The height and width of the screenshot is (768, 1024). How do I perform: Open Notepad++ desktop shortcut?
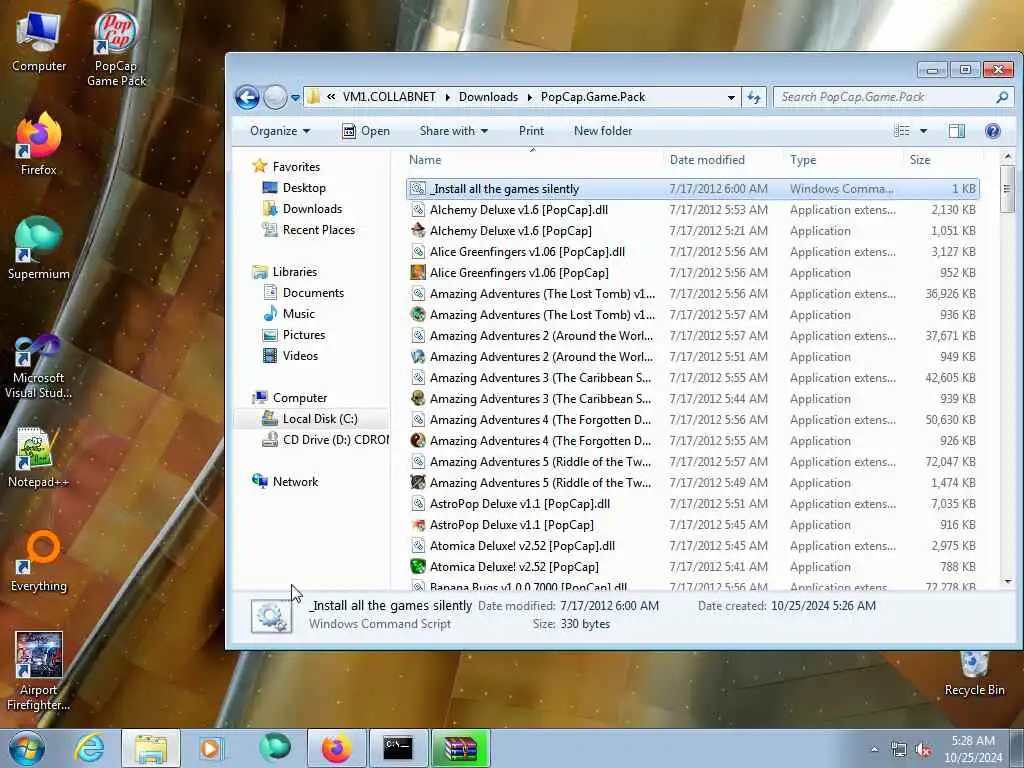tap(39, 458)
